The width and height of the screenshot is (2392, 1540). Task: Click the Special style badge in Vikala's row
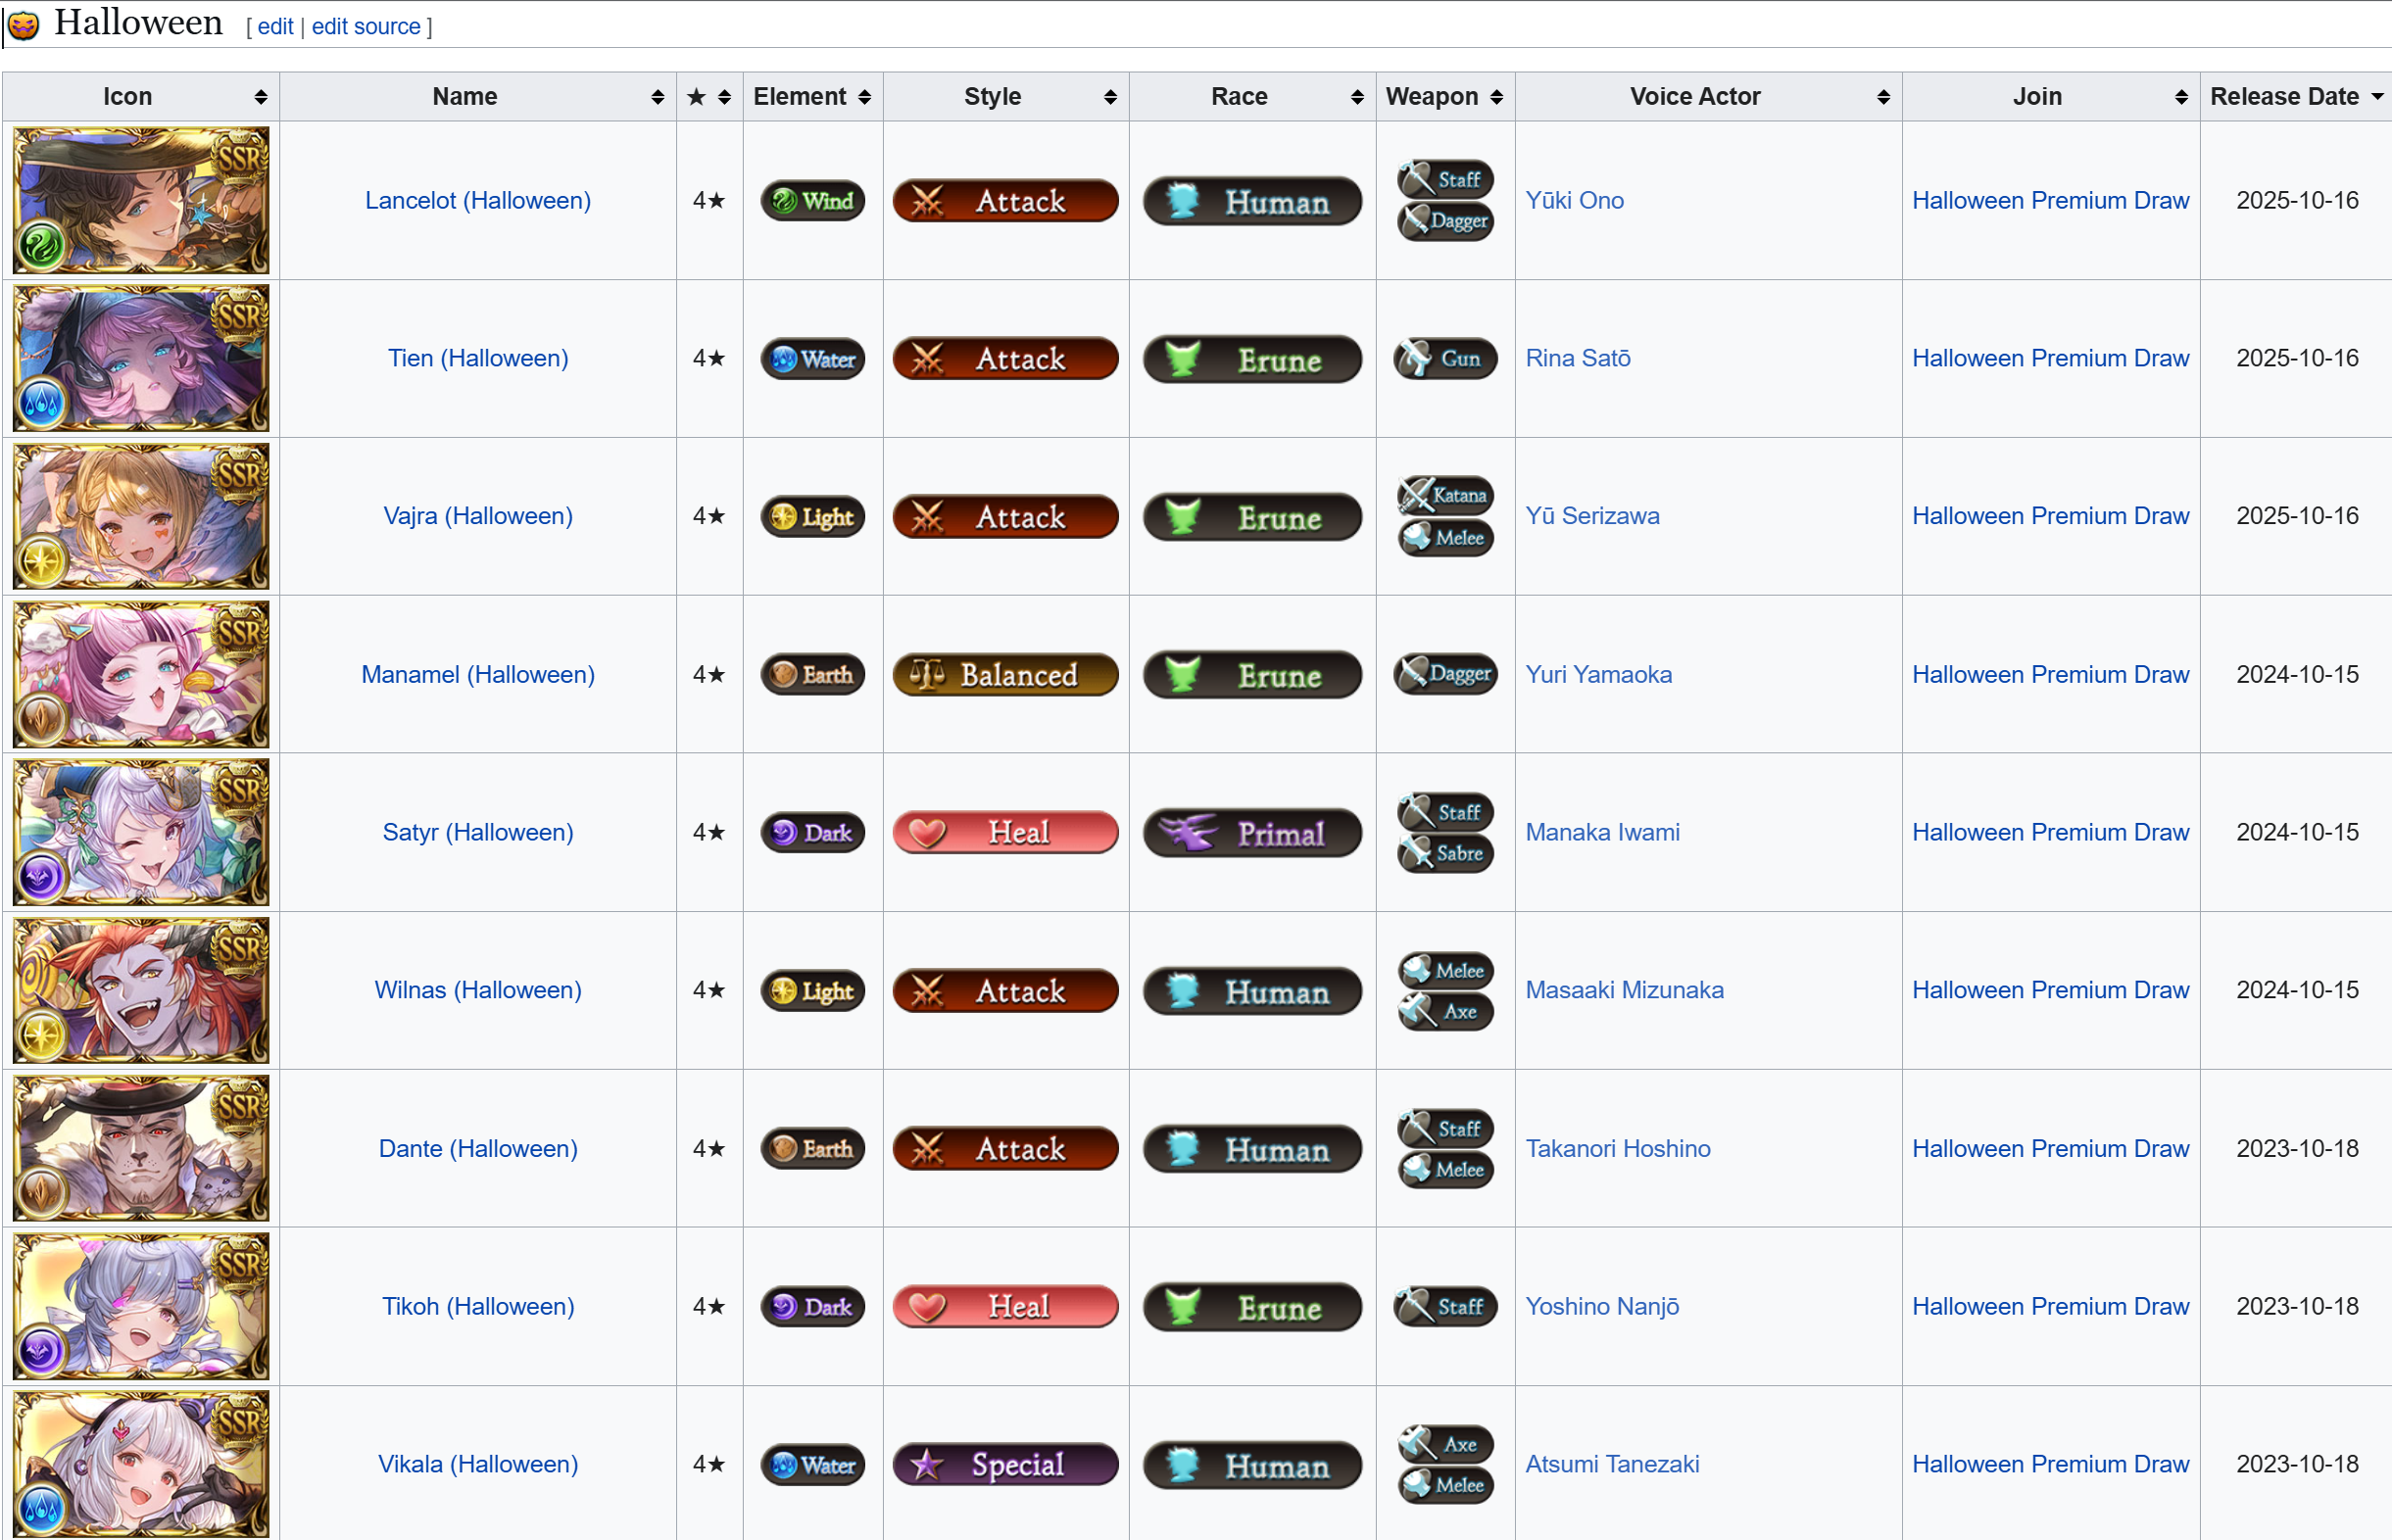click(1005, 1465)
